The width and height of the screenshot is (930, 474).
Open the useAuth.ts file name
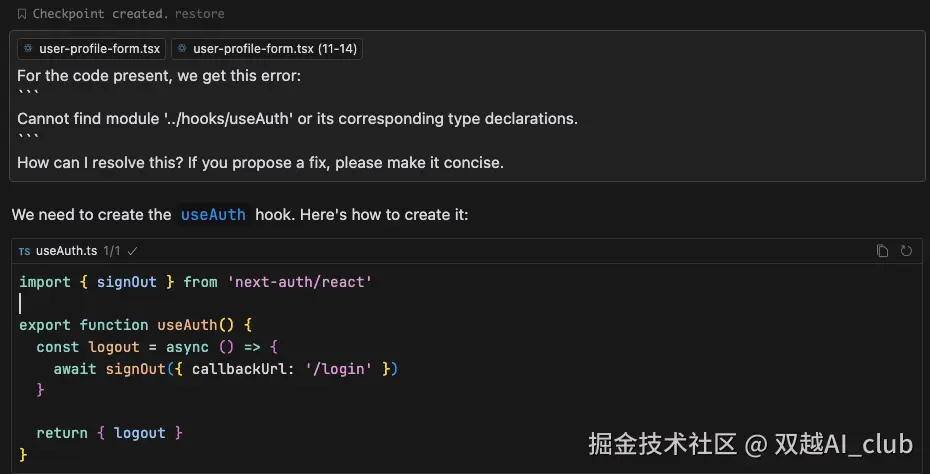[66, 251]
